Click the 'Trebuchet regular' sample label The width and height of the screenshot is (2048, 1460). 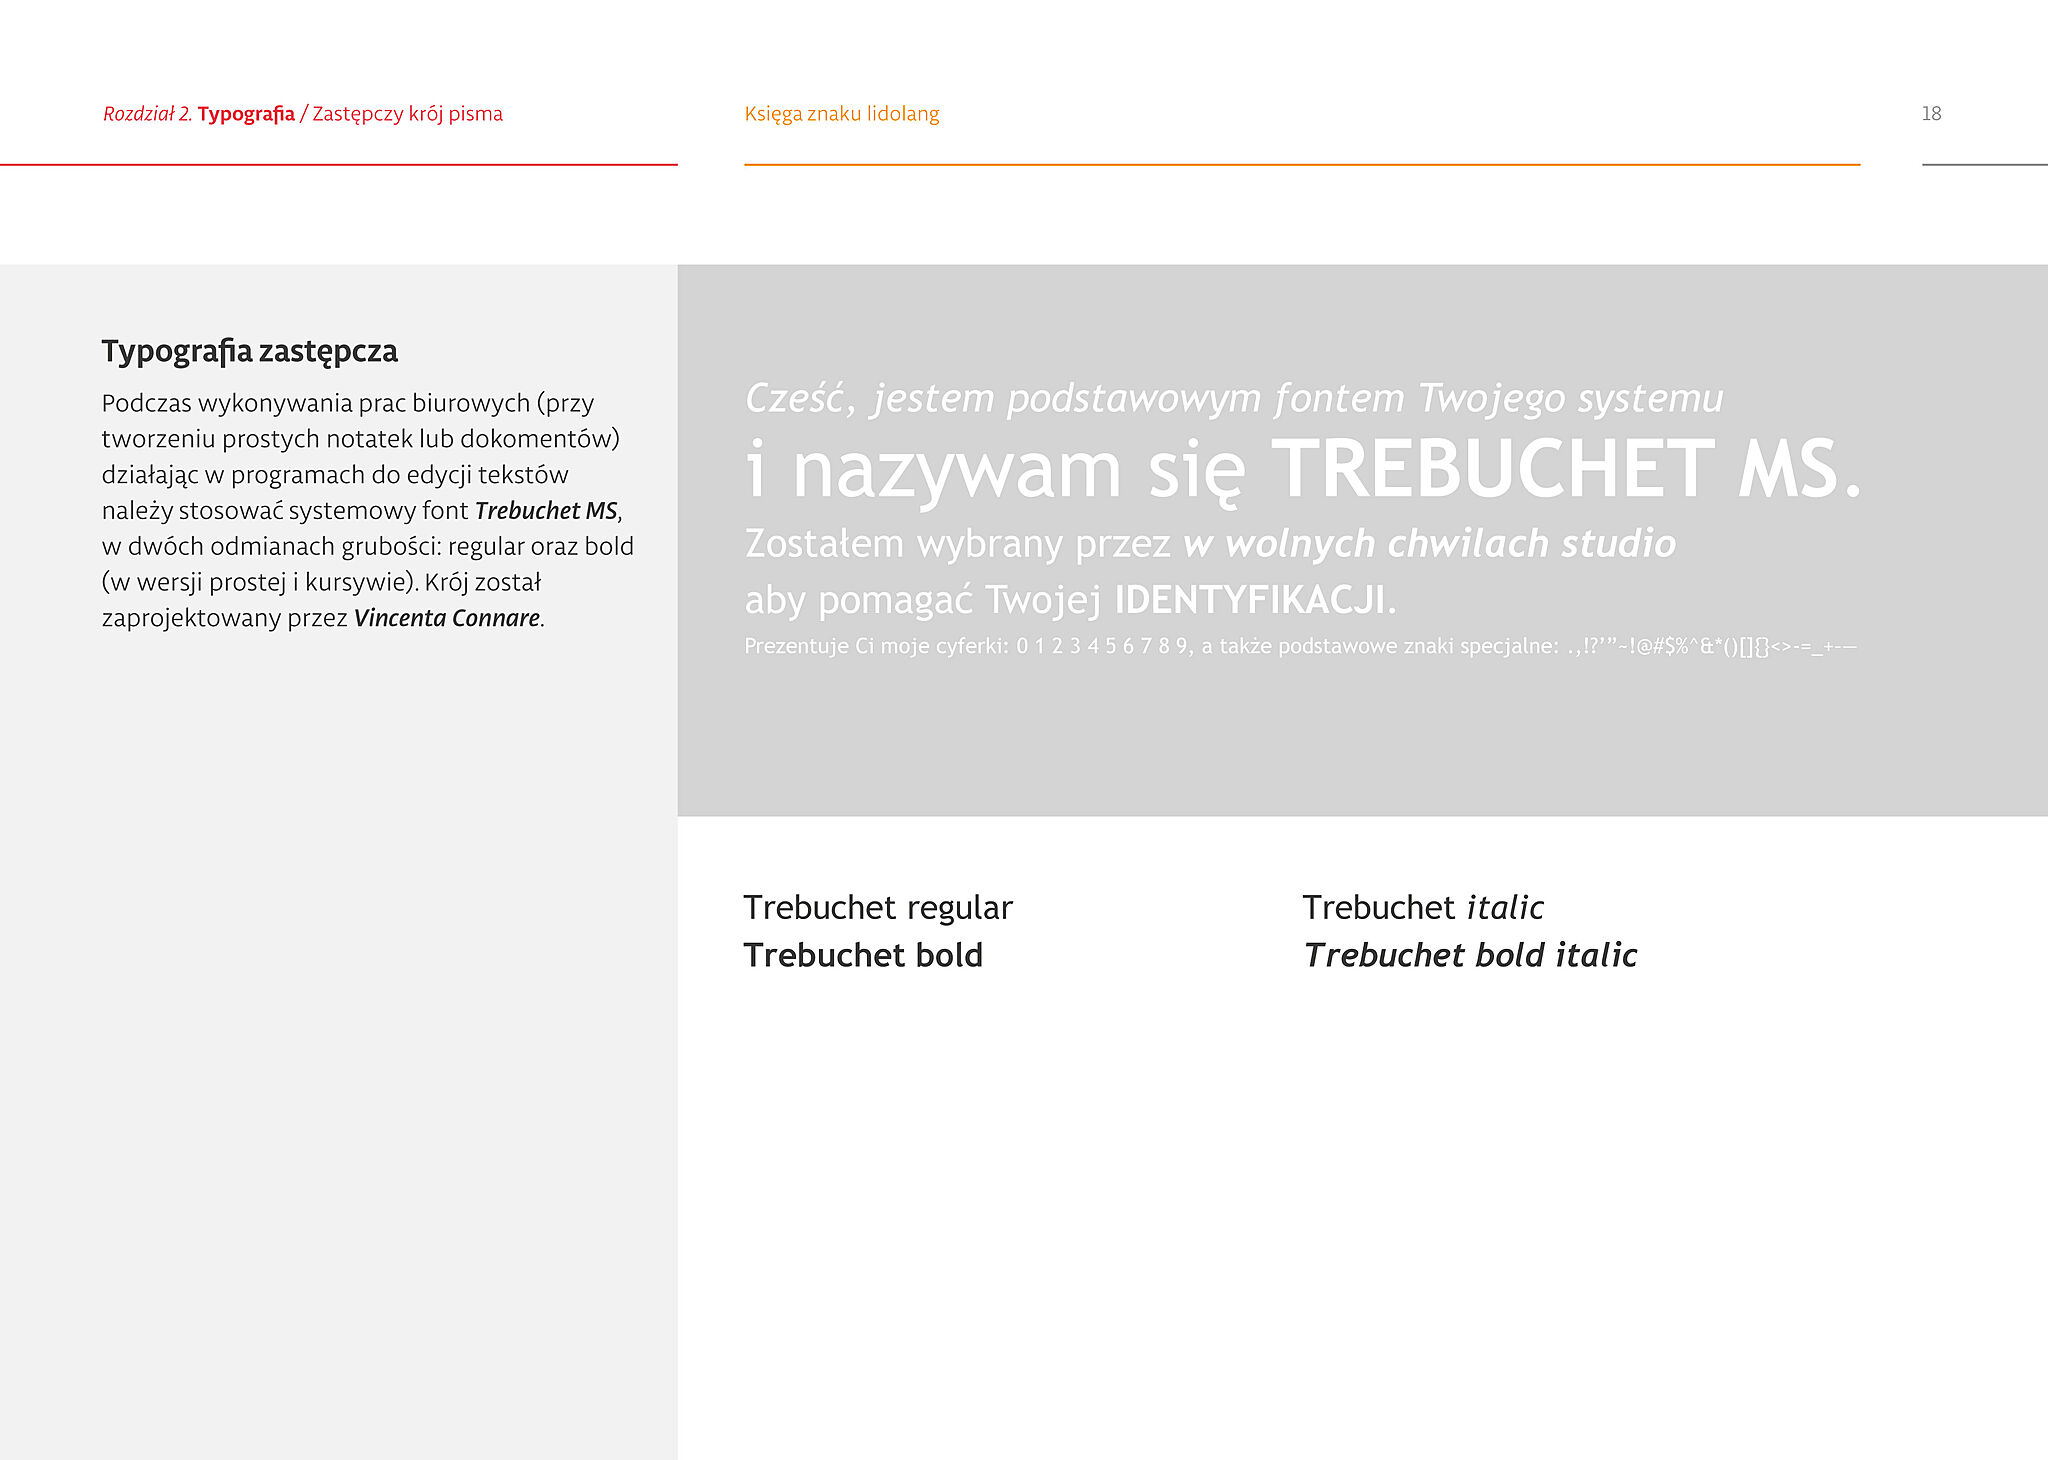point(877,908)
